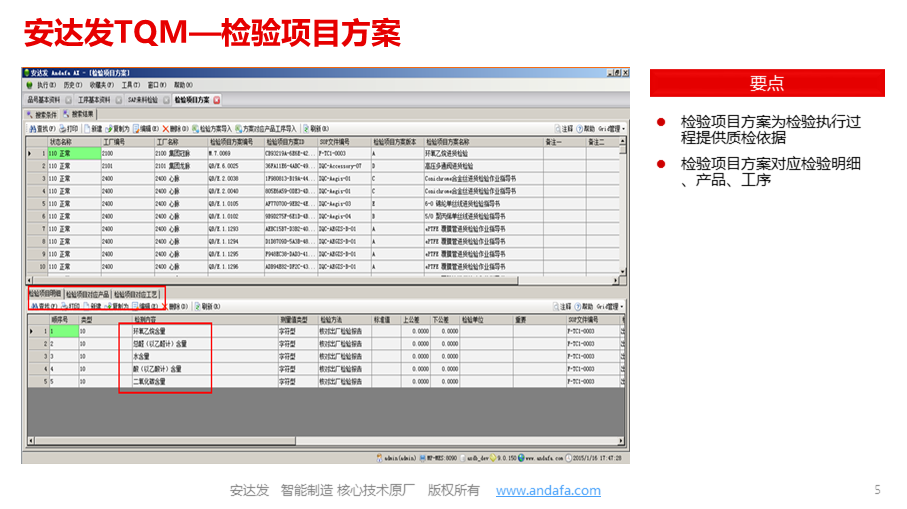Open the 收藏夹 menu
The height and width of the screenshot is (509, 907).
pos(102,85)
